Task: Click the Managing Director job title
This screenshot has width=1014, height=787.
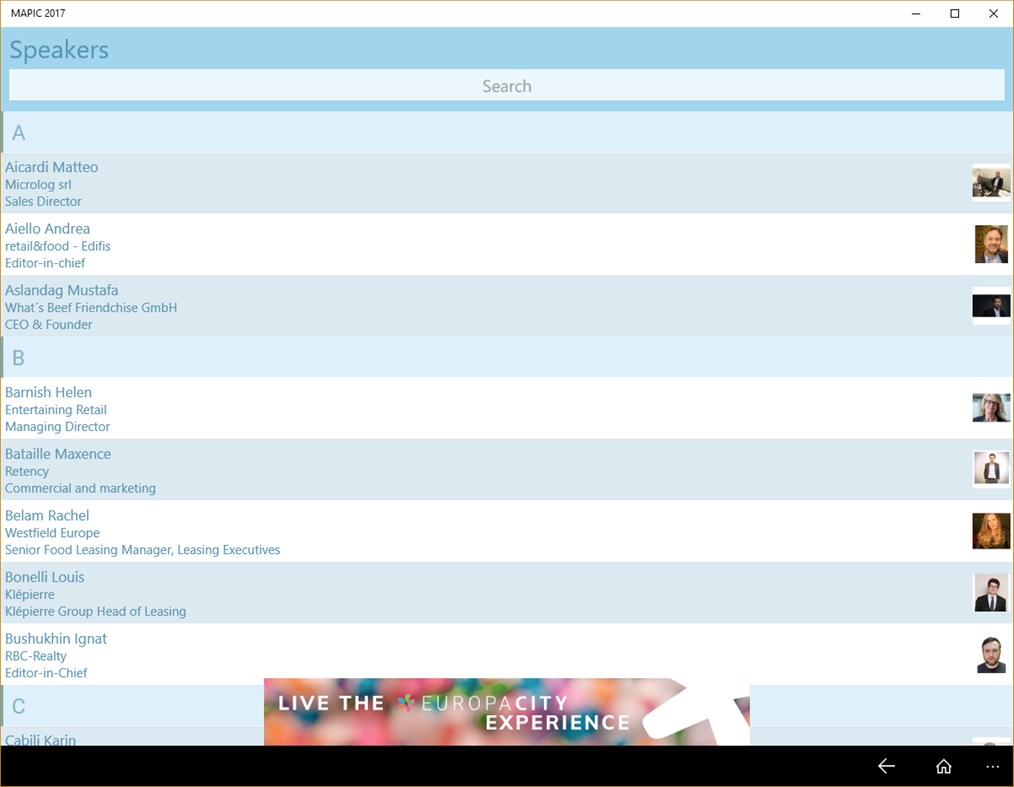Action: tap(58, 427)
